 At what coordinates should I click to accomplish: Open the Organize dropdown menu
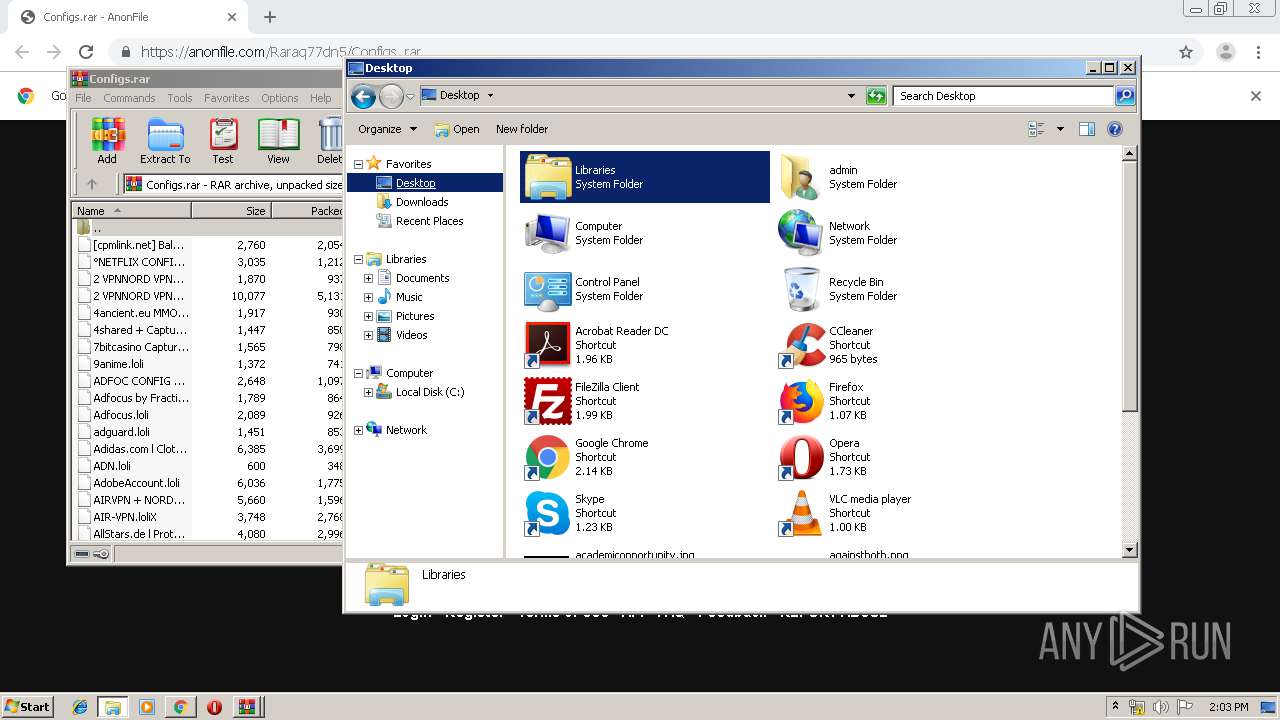pos(387,129)
